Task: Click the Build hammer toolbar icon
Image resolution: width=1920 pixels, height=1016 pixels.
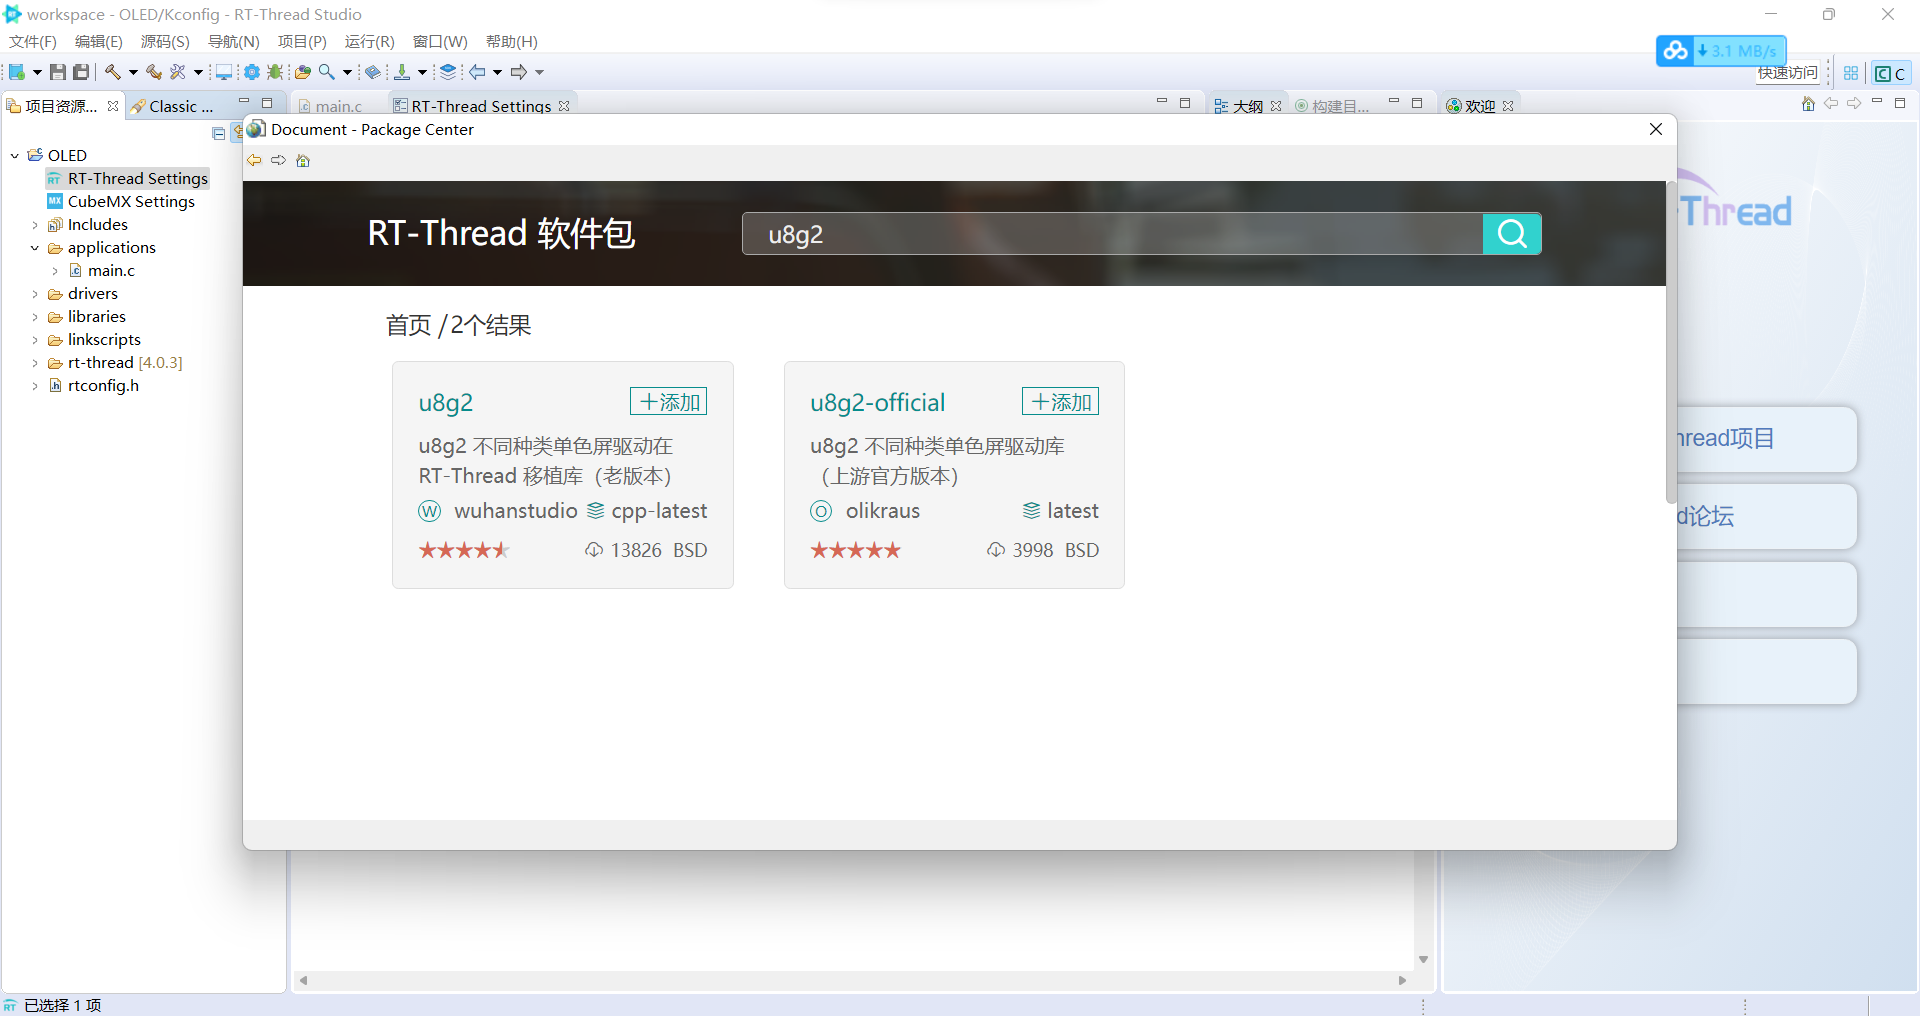Action: tap(113, 72)
